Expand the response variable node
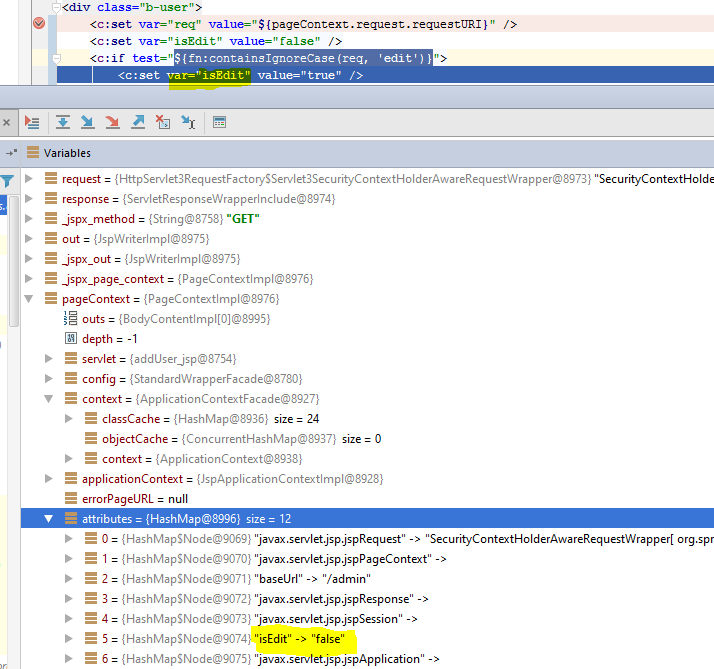The image size is (714, 669). (x=29, y=199)
